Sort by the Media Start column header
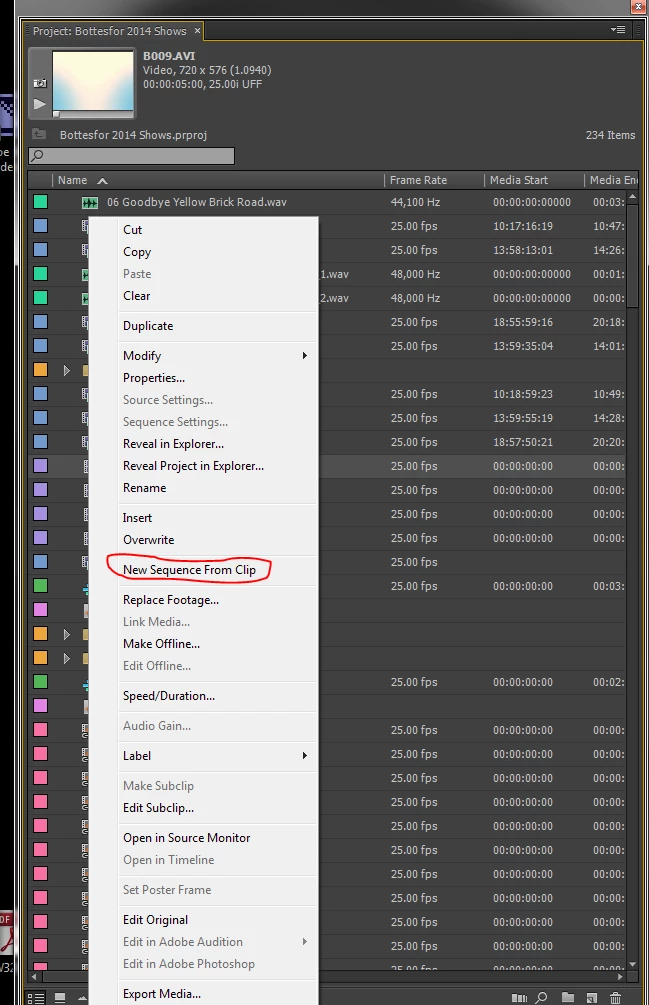This screenshot has height=1005, width=649. [519, 180]
